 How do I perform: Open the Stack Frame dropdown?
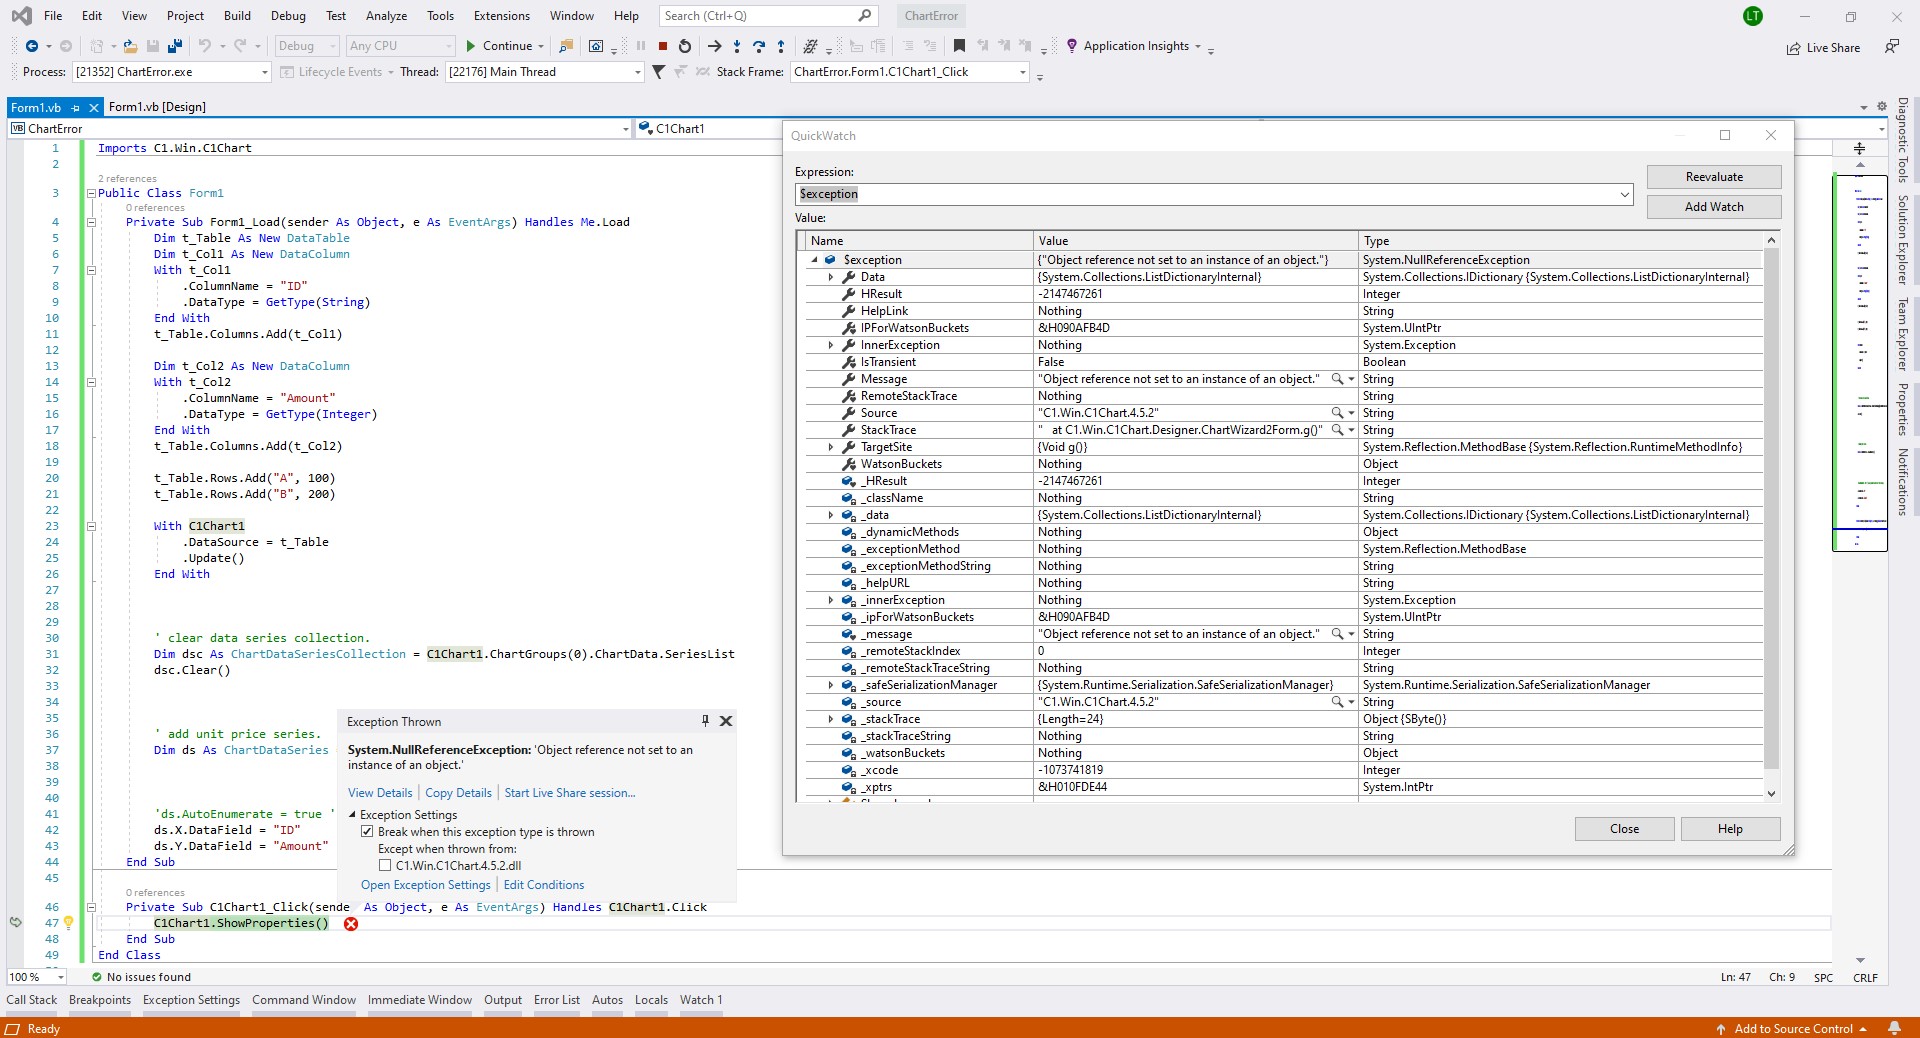[x=1022, y=72]
